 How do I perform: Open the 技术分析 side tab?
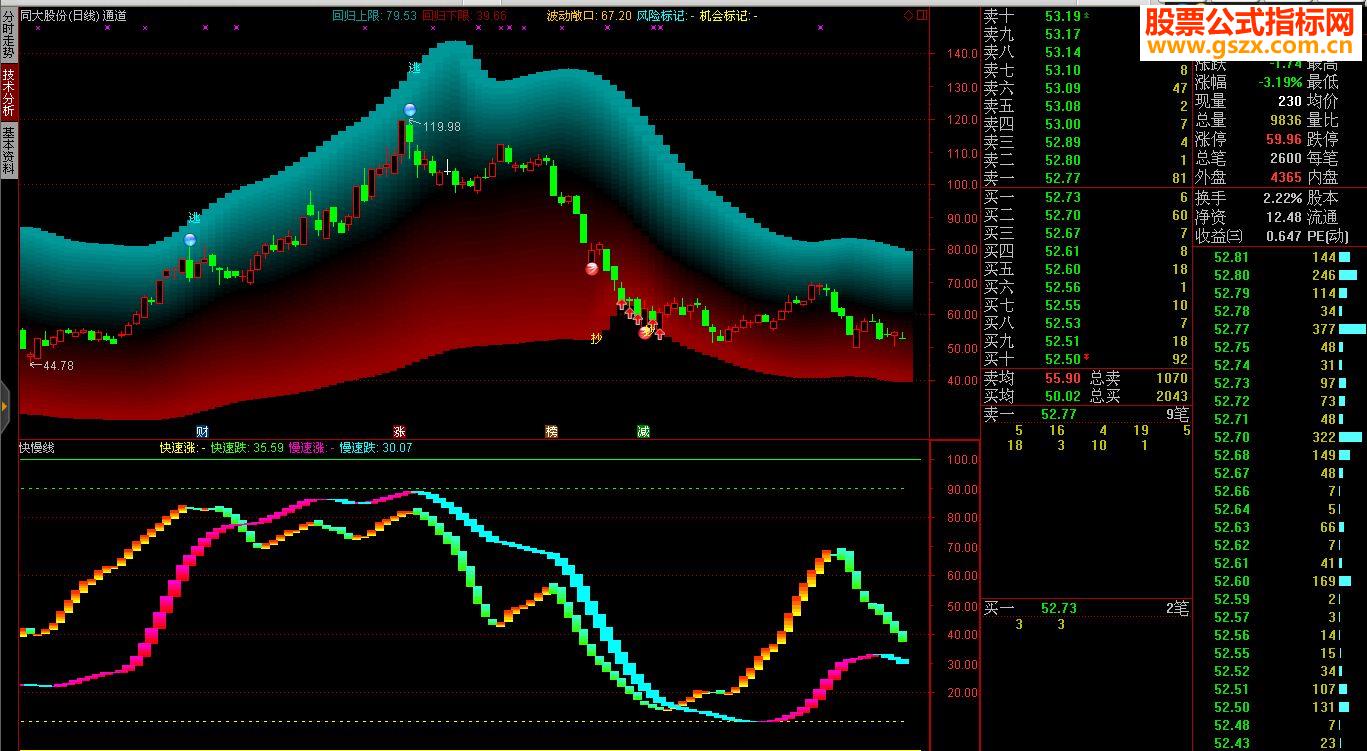[8, 93]
